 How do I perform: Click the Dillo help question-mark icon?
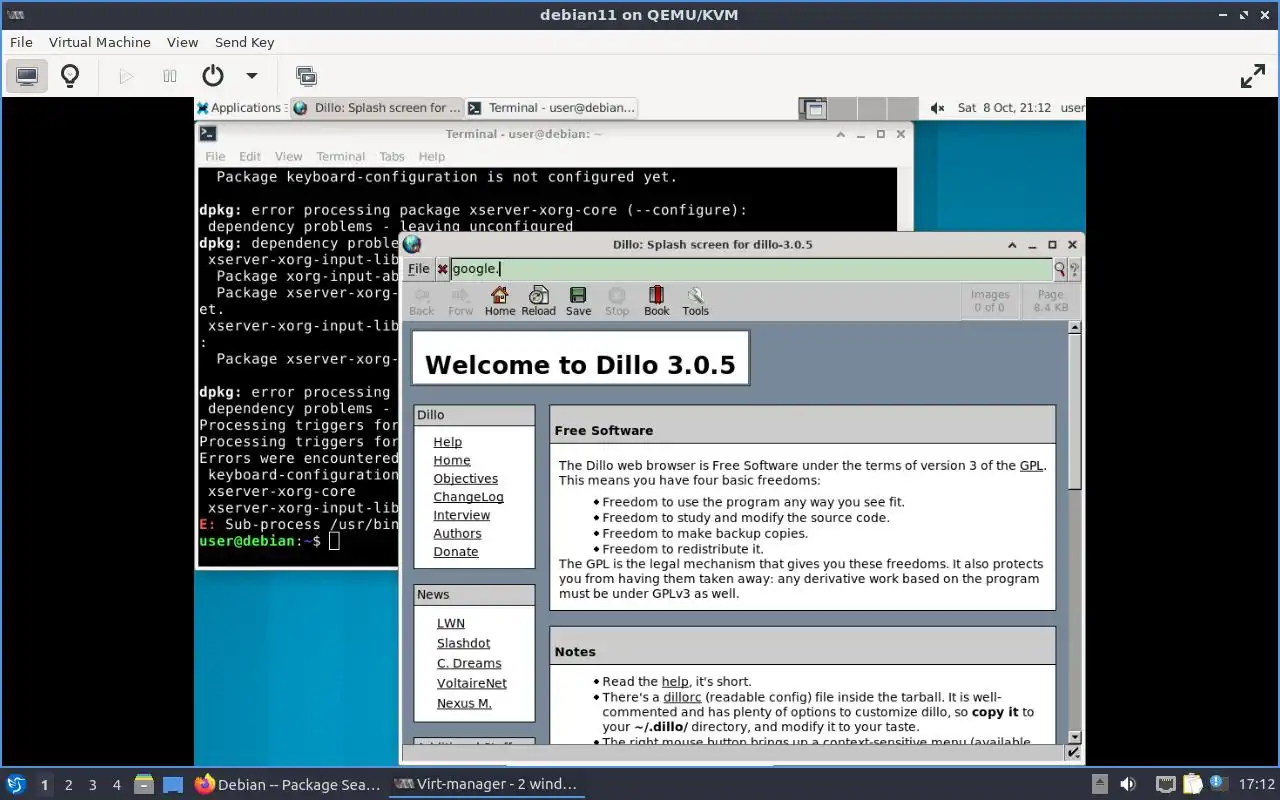pyautogui.click(x=1075, y=269)
